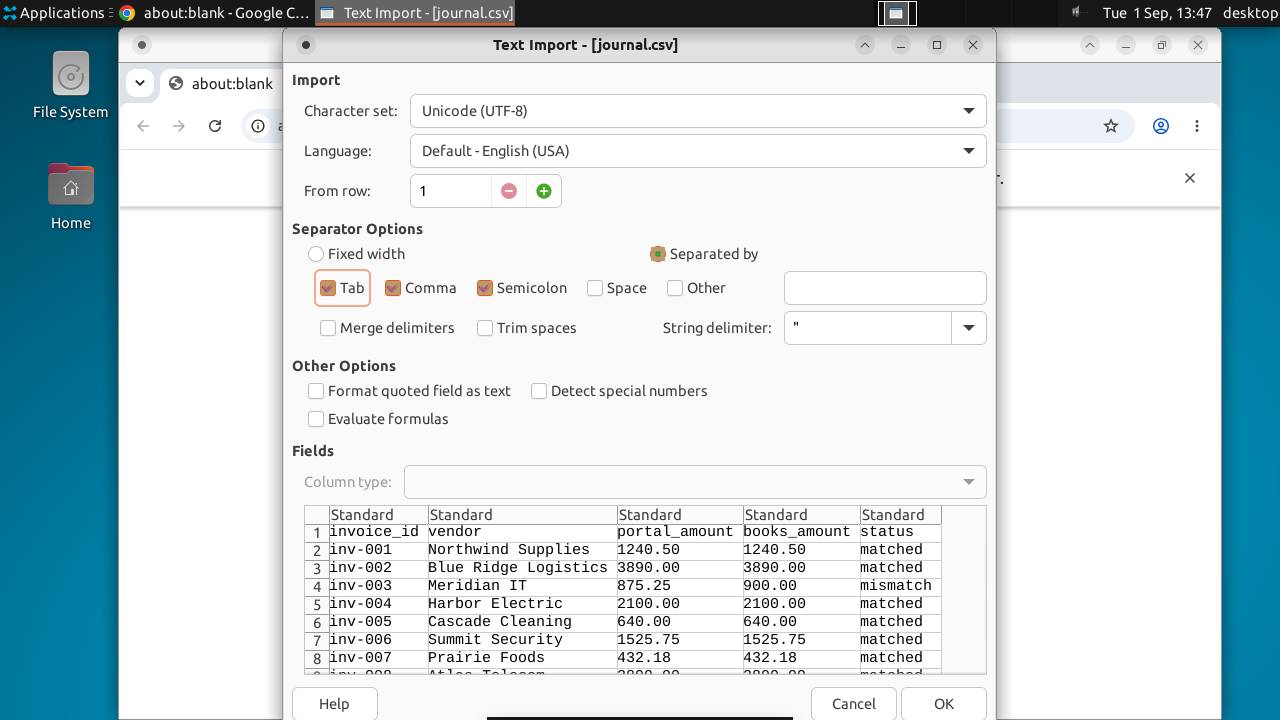Expand the Character set dropdown
1280x720 pixels.
[698, 111]
